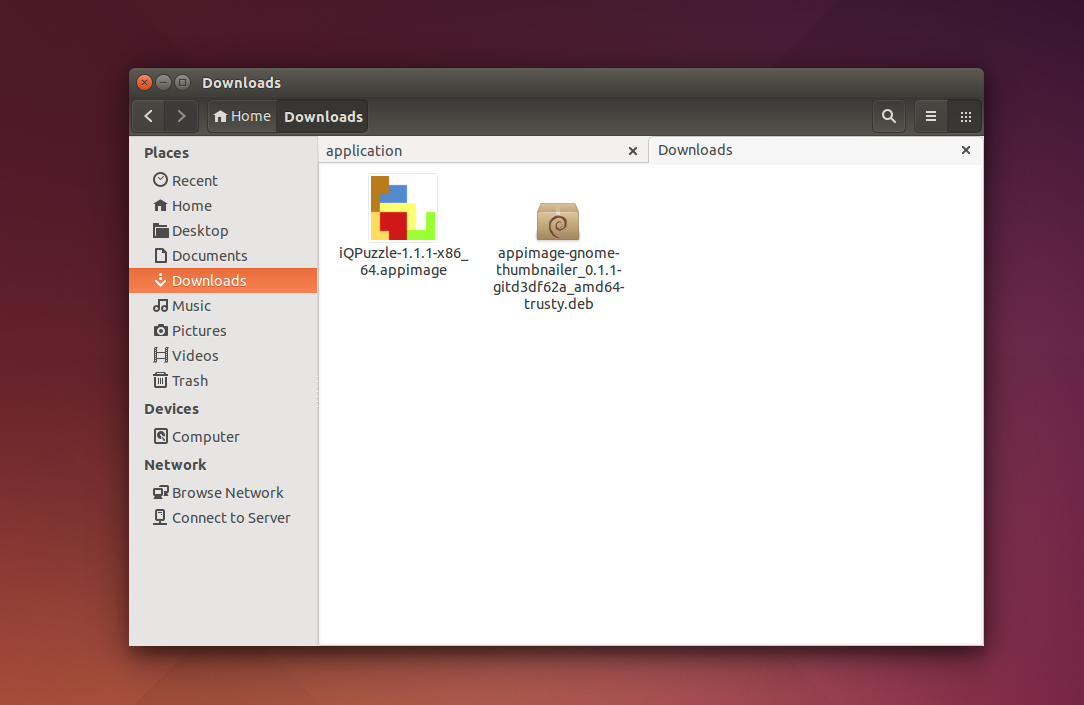
Task: Open search with the magnifier icon
Action: click(x=889, y=116)
